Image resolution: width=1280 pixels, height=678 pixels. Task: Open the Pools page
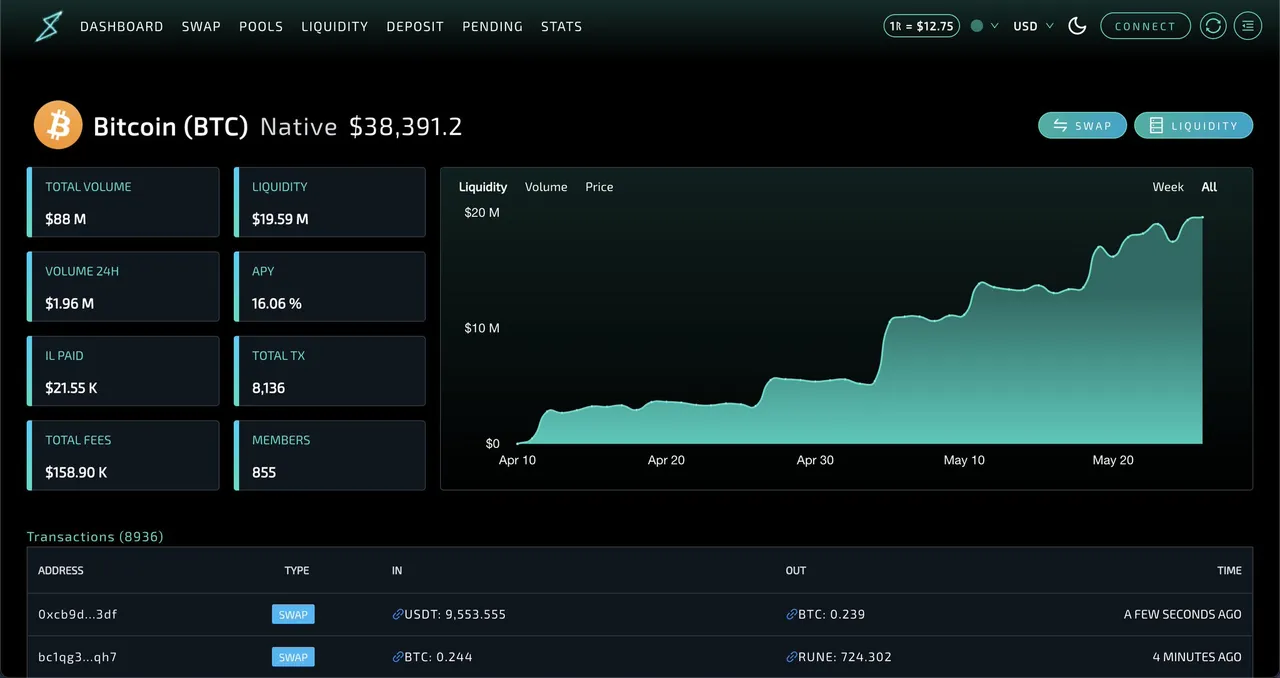point(261,26)
